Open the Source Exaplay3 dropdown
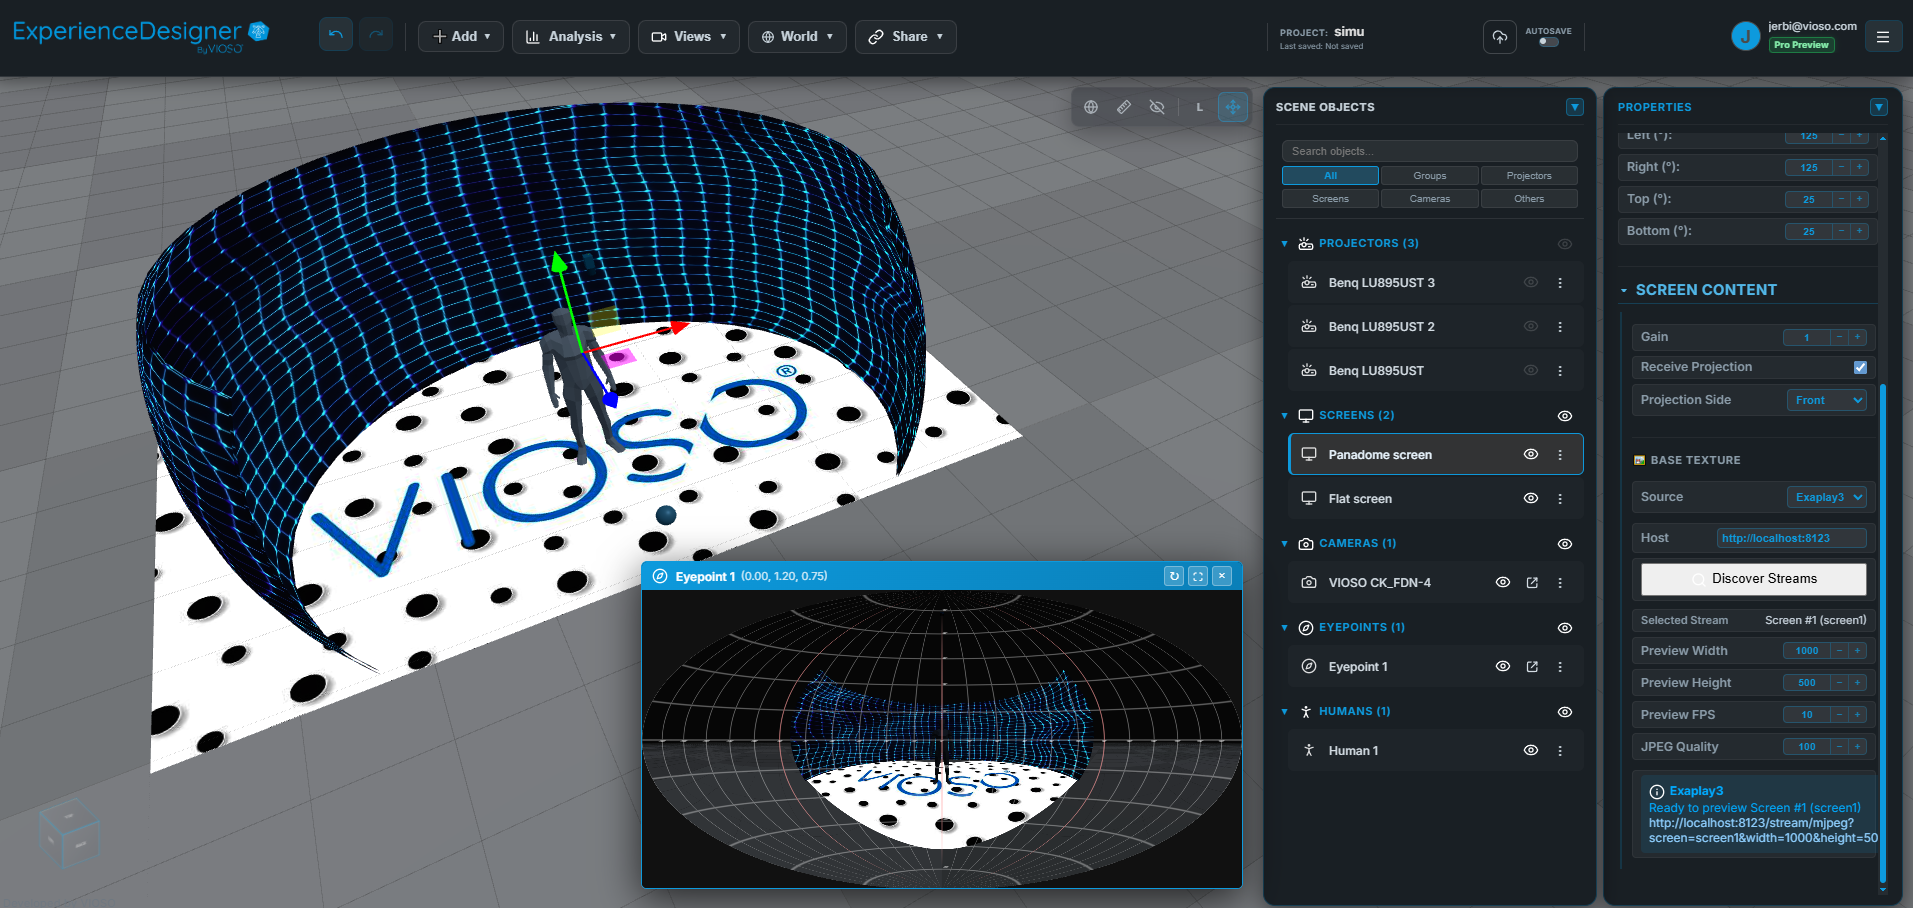This screenshot has width=1913, height=908. [1827, 497]
